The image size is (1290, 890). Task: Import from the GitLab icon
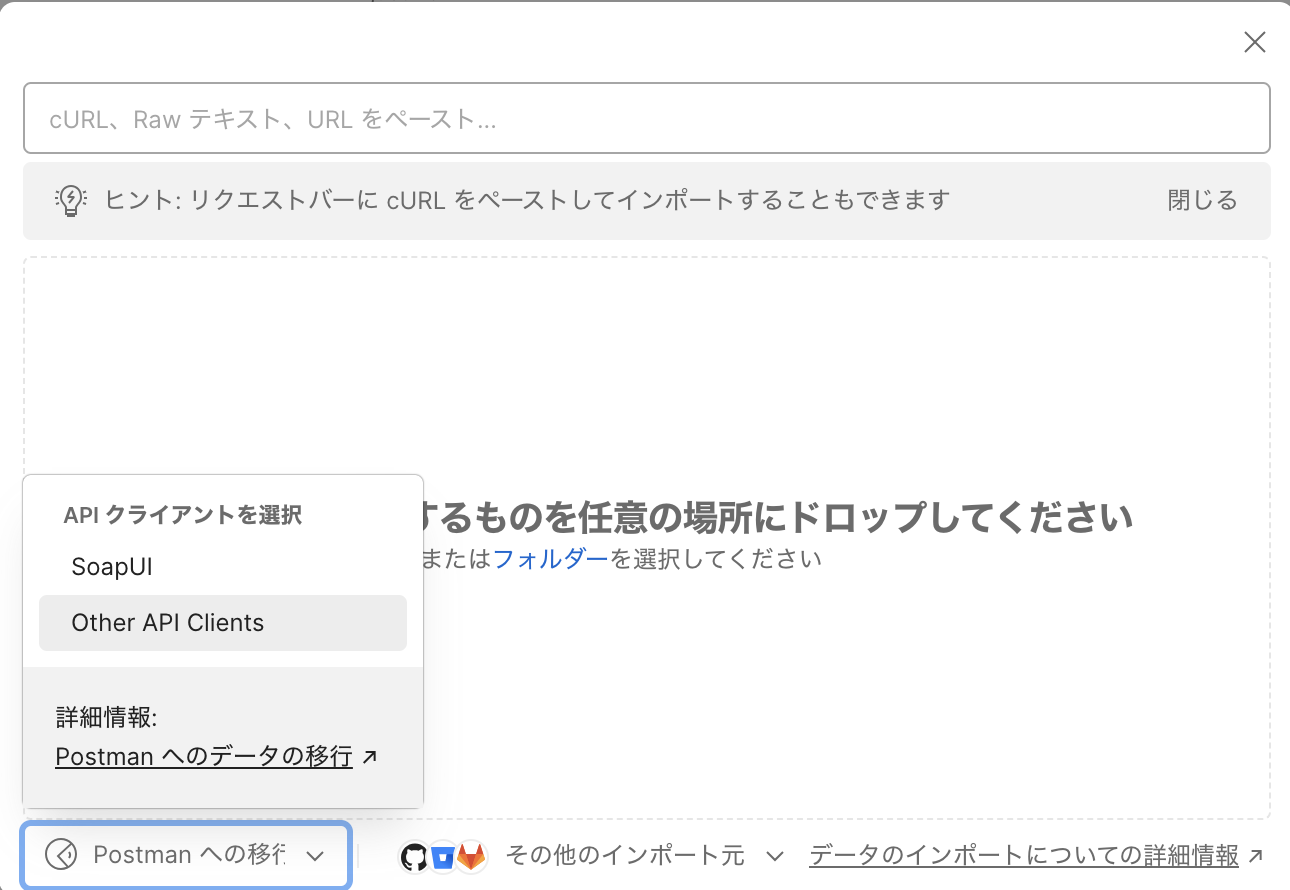471,856
